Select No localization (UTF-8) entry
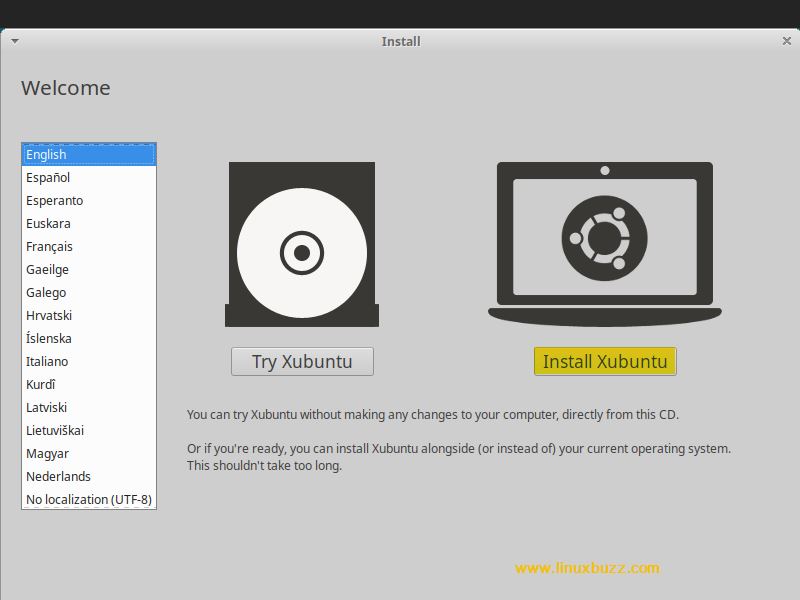 tap(89, 499)
